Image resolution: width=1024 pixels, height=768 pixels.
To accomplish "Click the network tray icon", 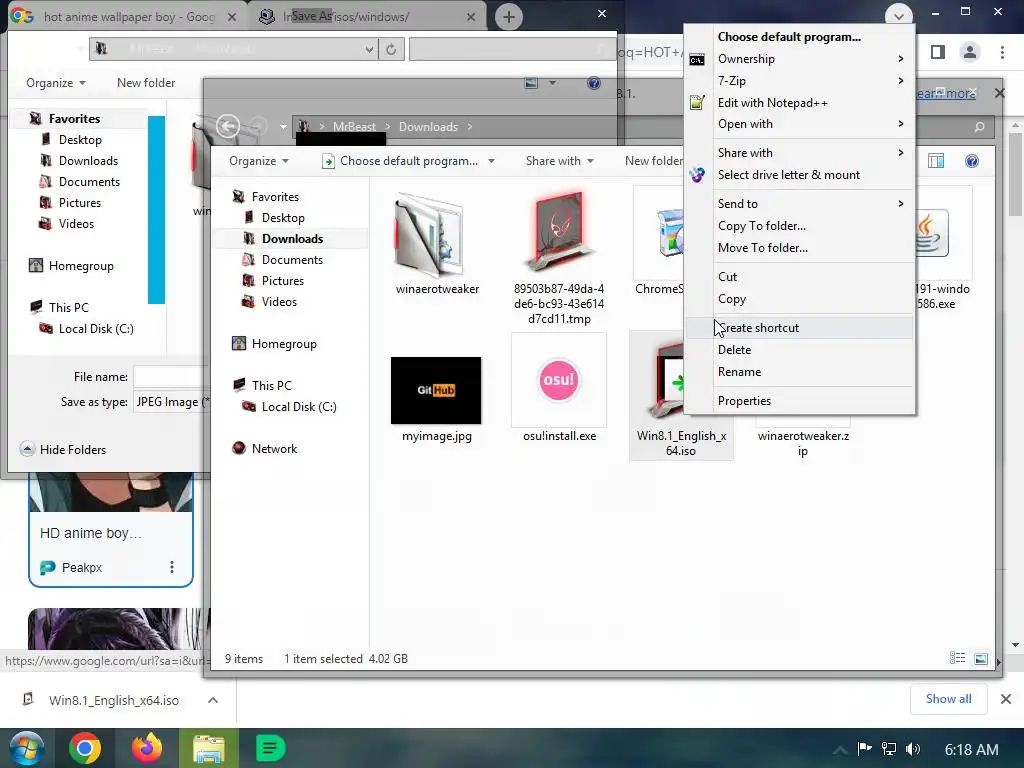I will click(889, 749).
